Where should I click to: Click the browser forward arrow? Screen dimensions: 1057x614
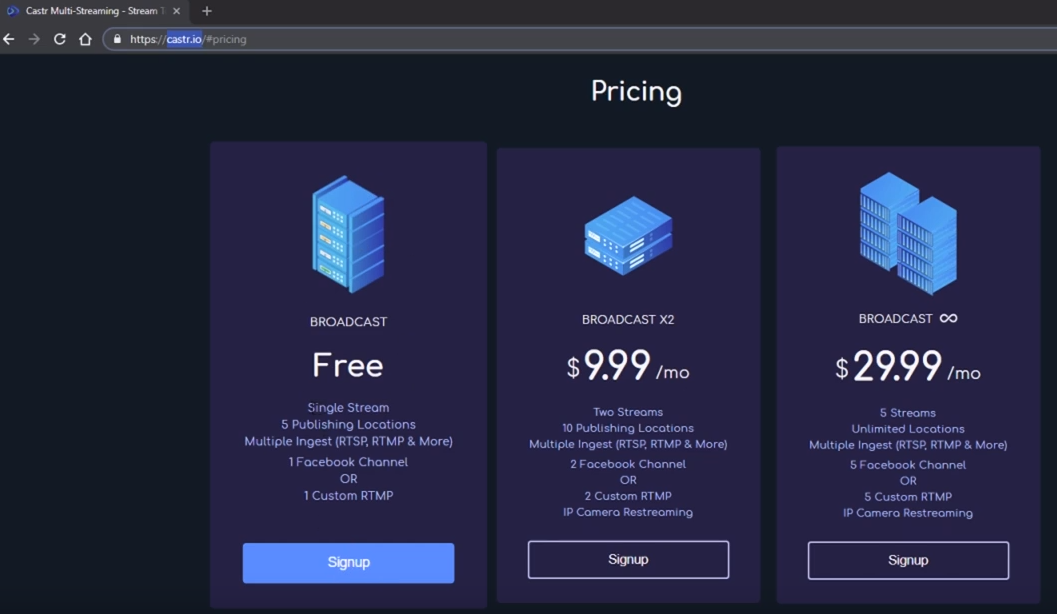click(34, 39)
